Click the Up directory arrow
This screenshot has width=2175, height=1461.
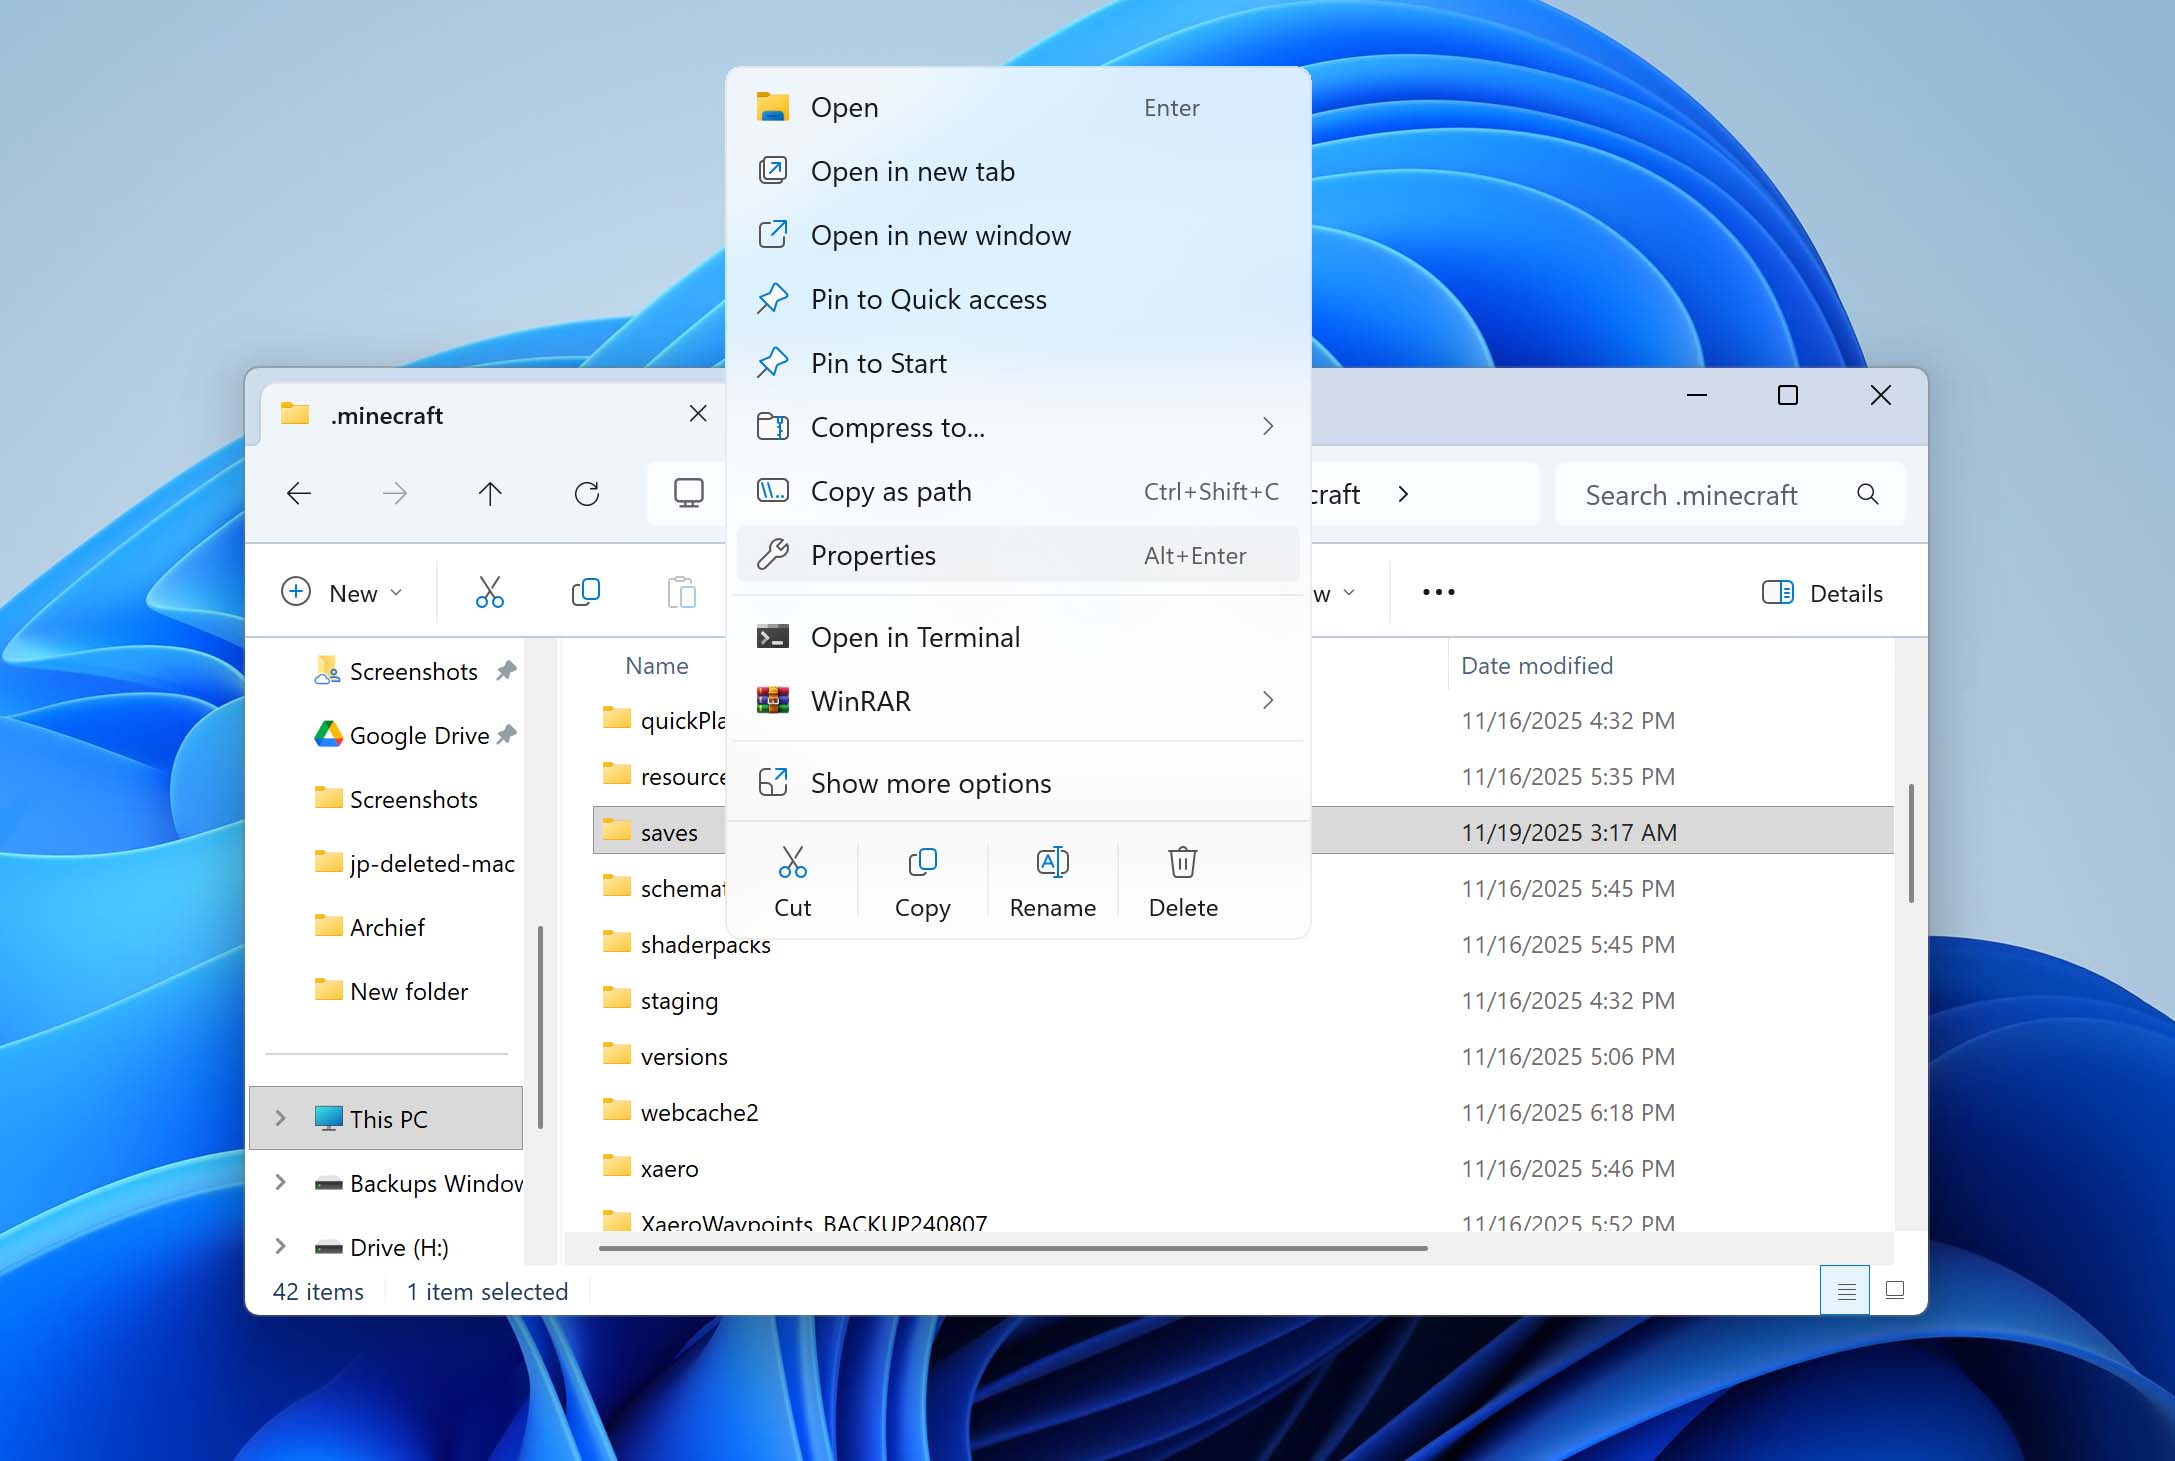tap(490, 493)
